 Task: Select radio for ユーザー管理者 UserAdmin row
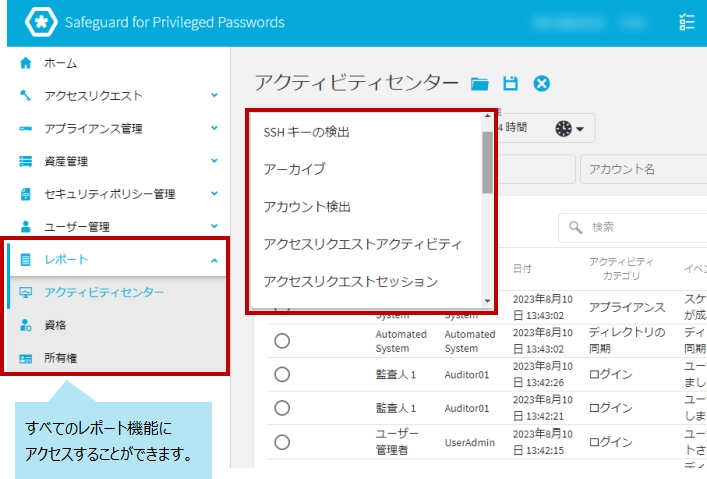(x=282, y=442)
